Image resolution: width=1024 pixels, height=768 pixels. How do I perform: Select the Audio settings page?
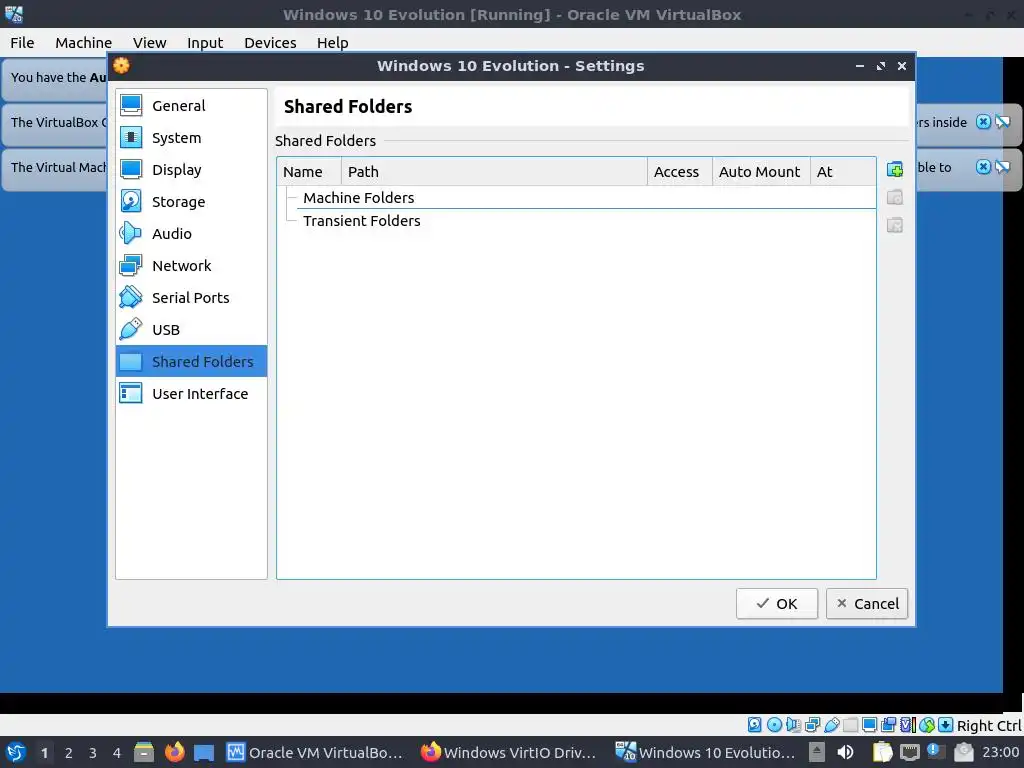point(191,234)
